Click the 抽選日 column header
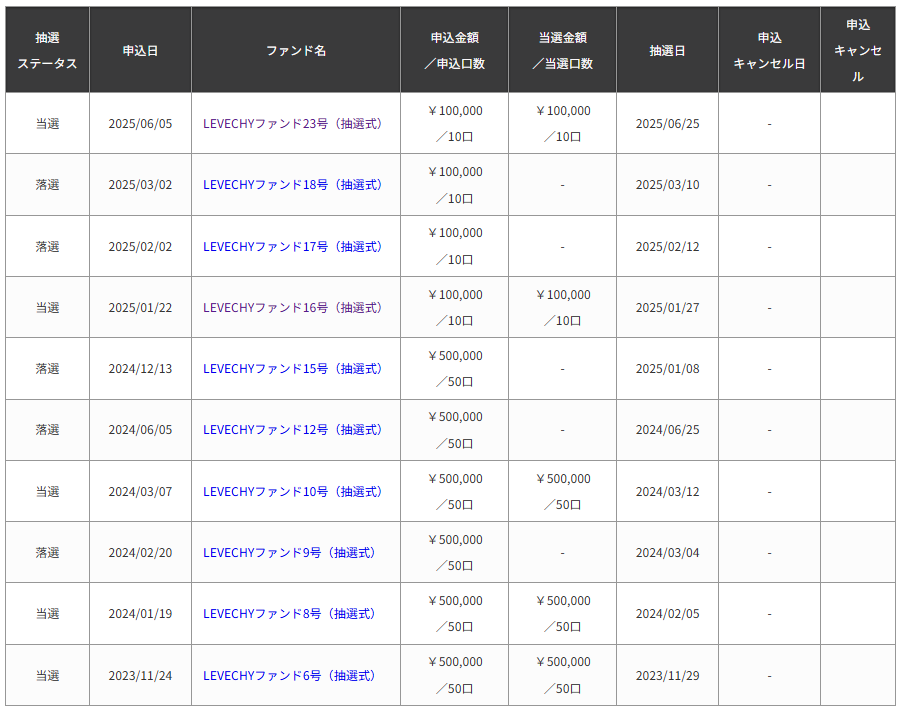The image size is (902, 707). (667, 50)
